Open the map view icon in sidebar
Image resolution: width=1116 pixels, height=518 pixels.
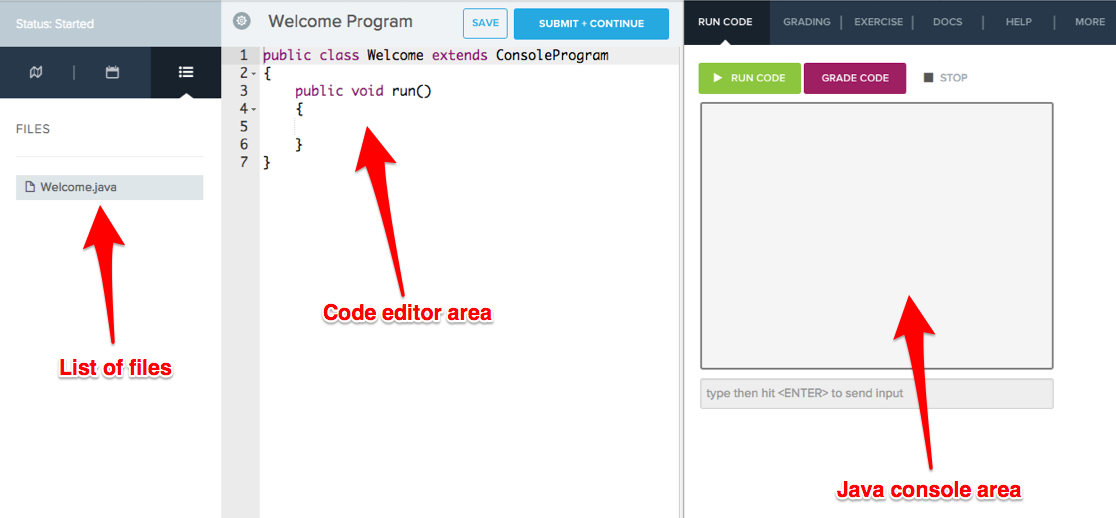[x=36, y=72]
